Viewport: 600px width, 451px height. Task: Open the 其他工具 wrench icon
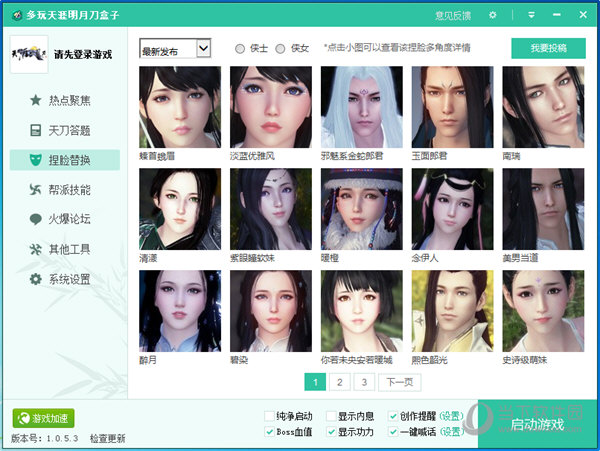(x=36, y=249)
